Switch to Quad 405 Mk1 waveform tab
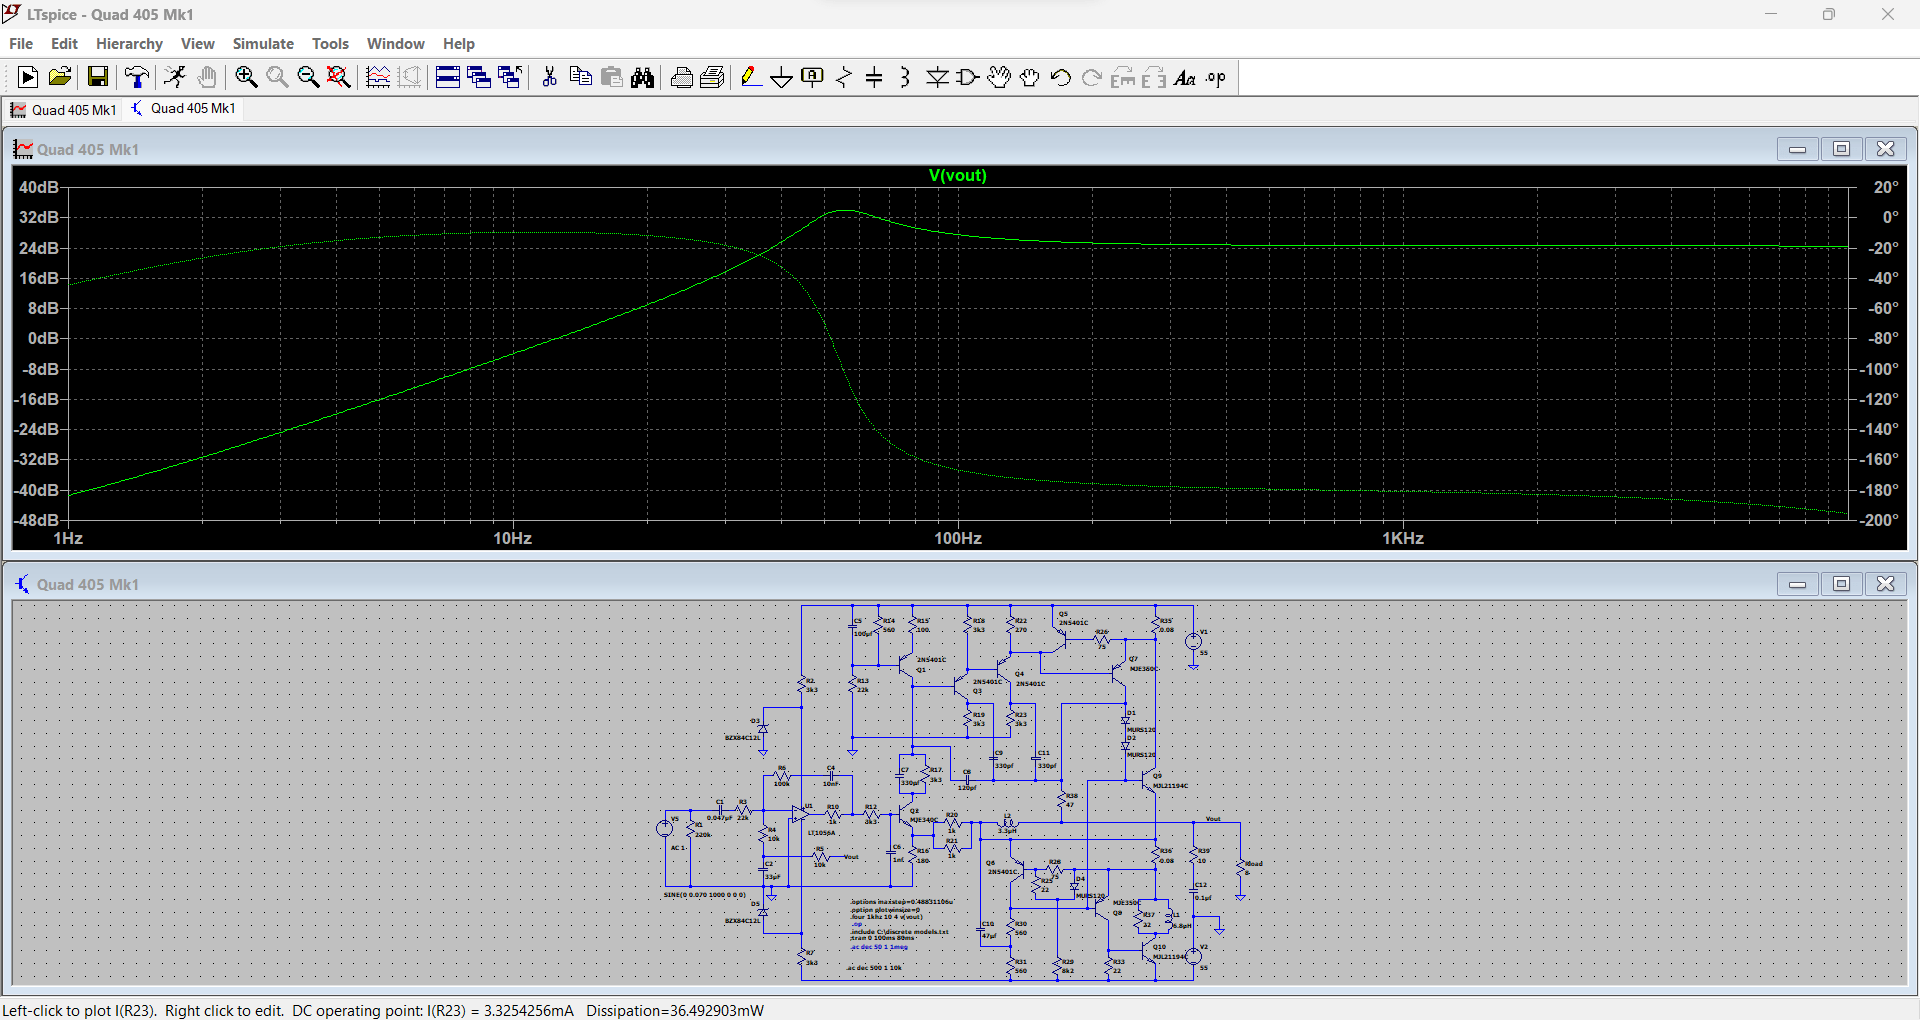This screenshot has height=1020, width=1920. 64,109
